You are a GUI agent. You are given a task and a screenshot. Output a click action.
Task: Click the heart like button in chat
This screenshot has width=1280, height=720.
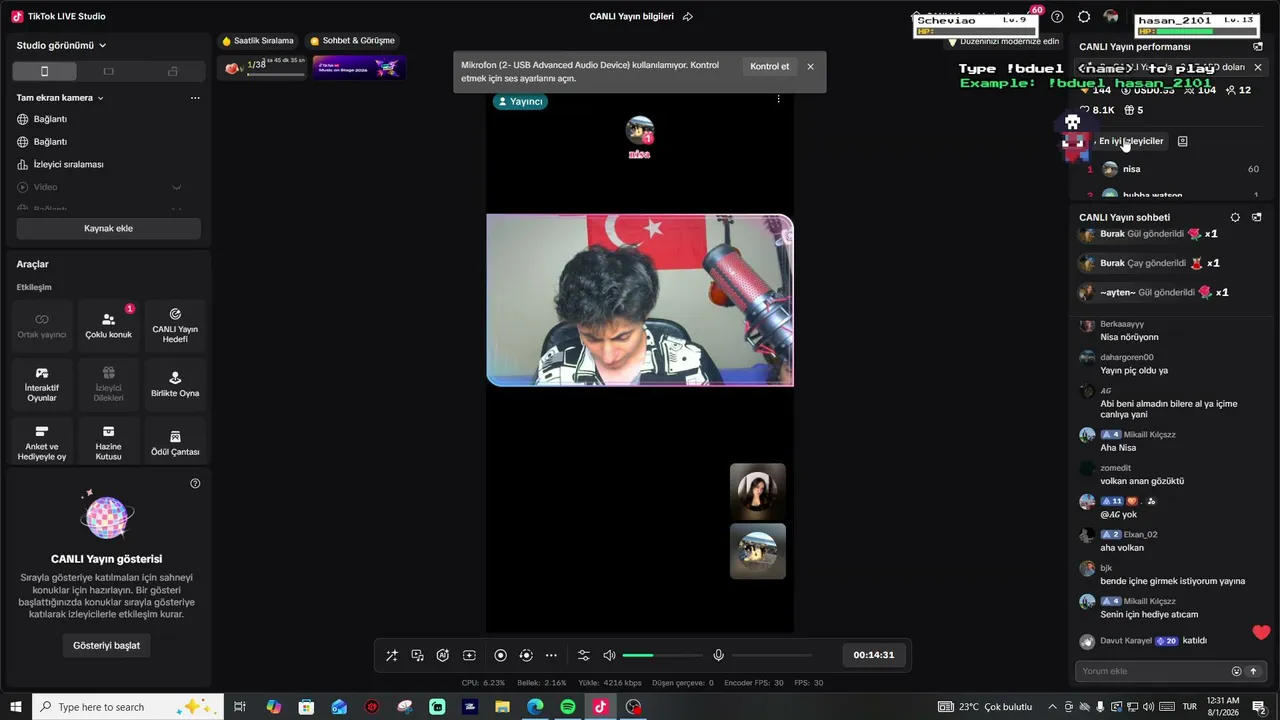(x=1261, y=632)
